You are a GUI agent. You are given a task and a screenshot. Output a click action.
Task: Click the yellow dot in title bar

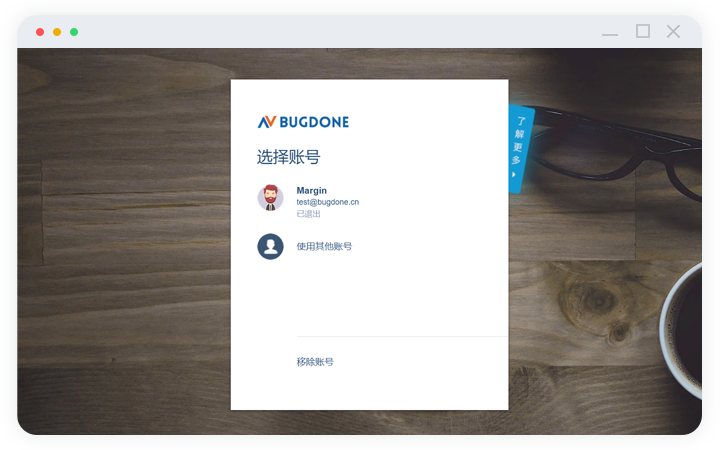57,32
